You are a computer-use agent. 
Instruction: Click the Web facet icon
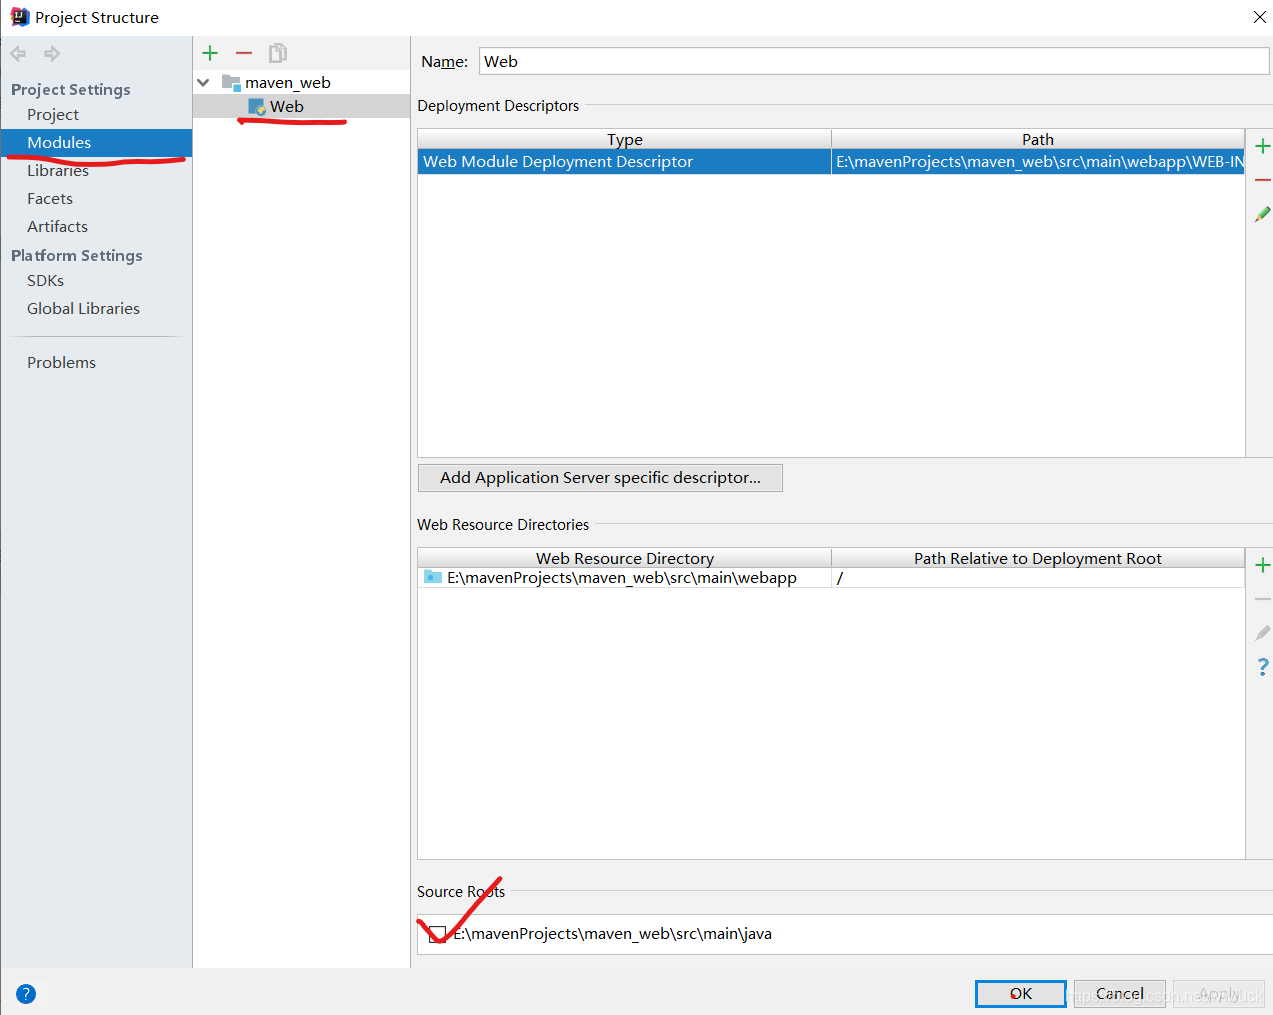tap(257, 107)
